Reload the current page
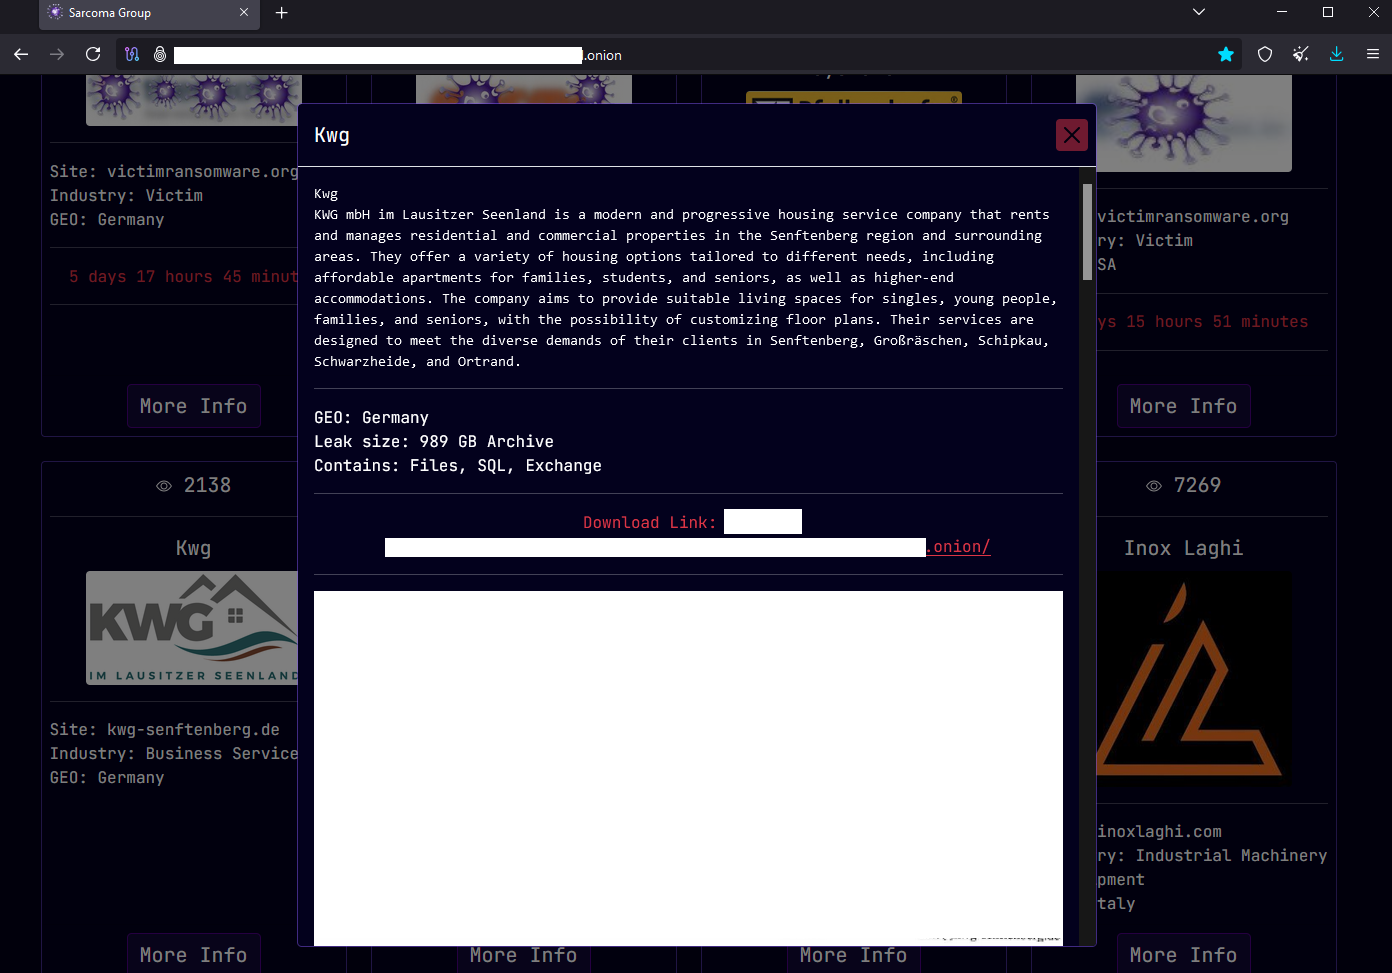This screenshot has width=1392, height=973. [x=93, y=55]
